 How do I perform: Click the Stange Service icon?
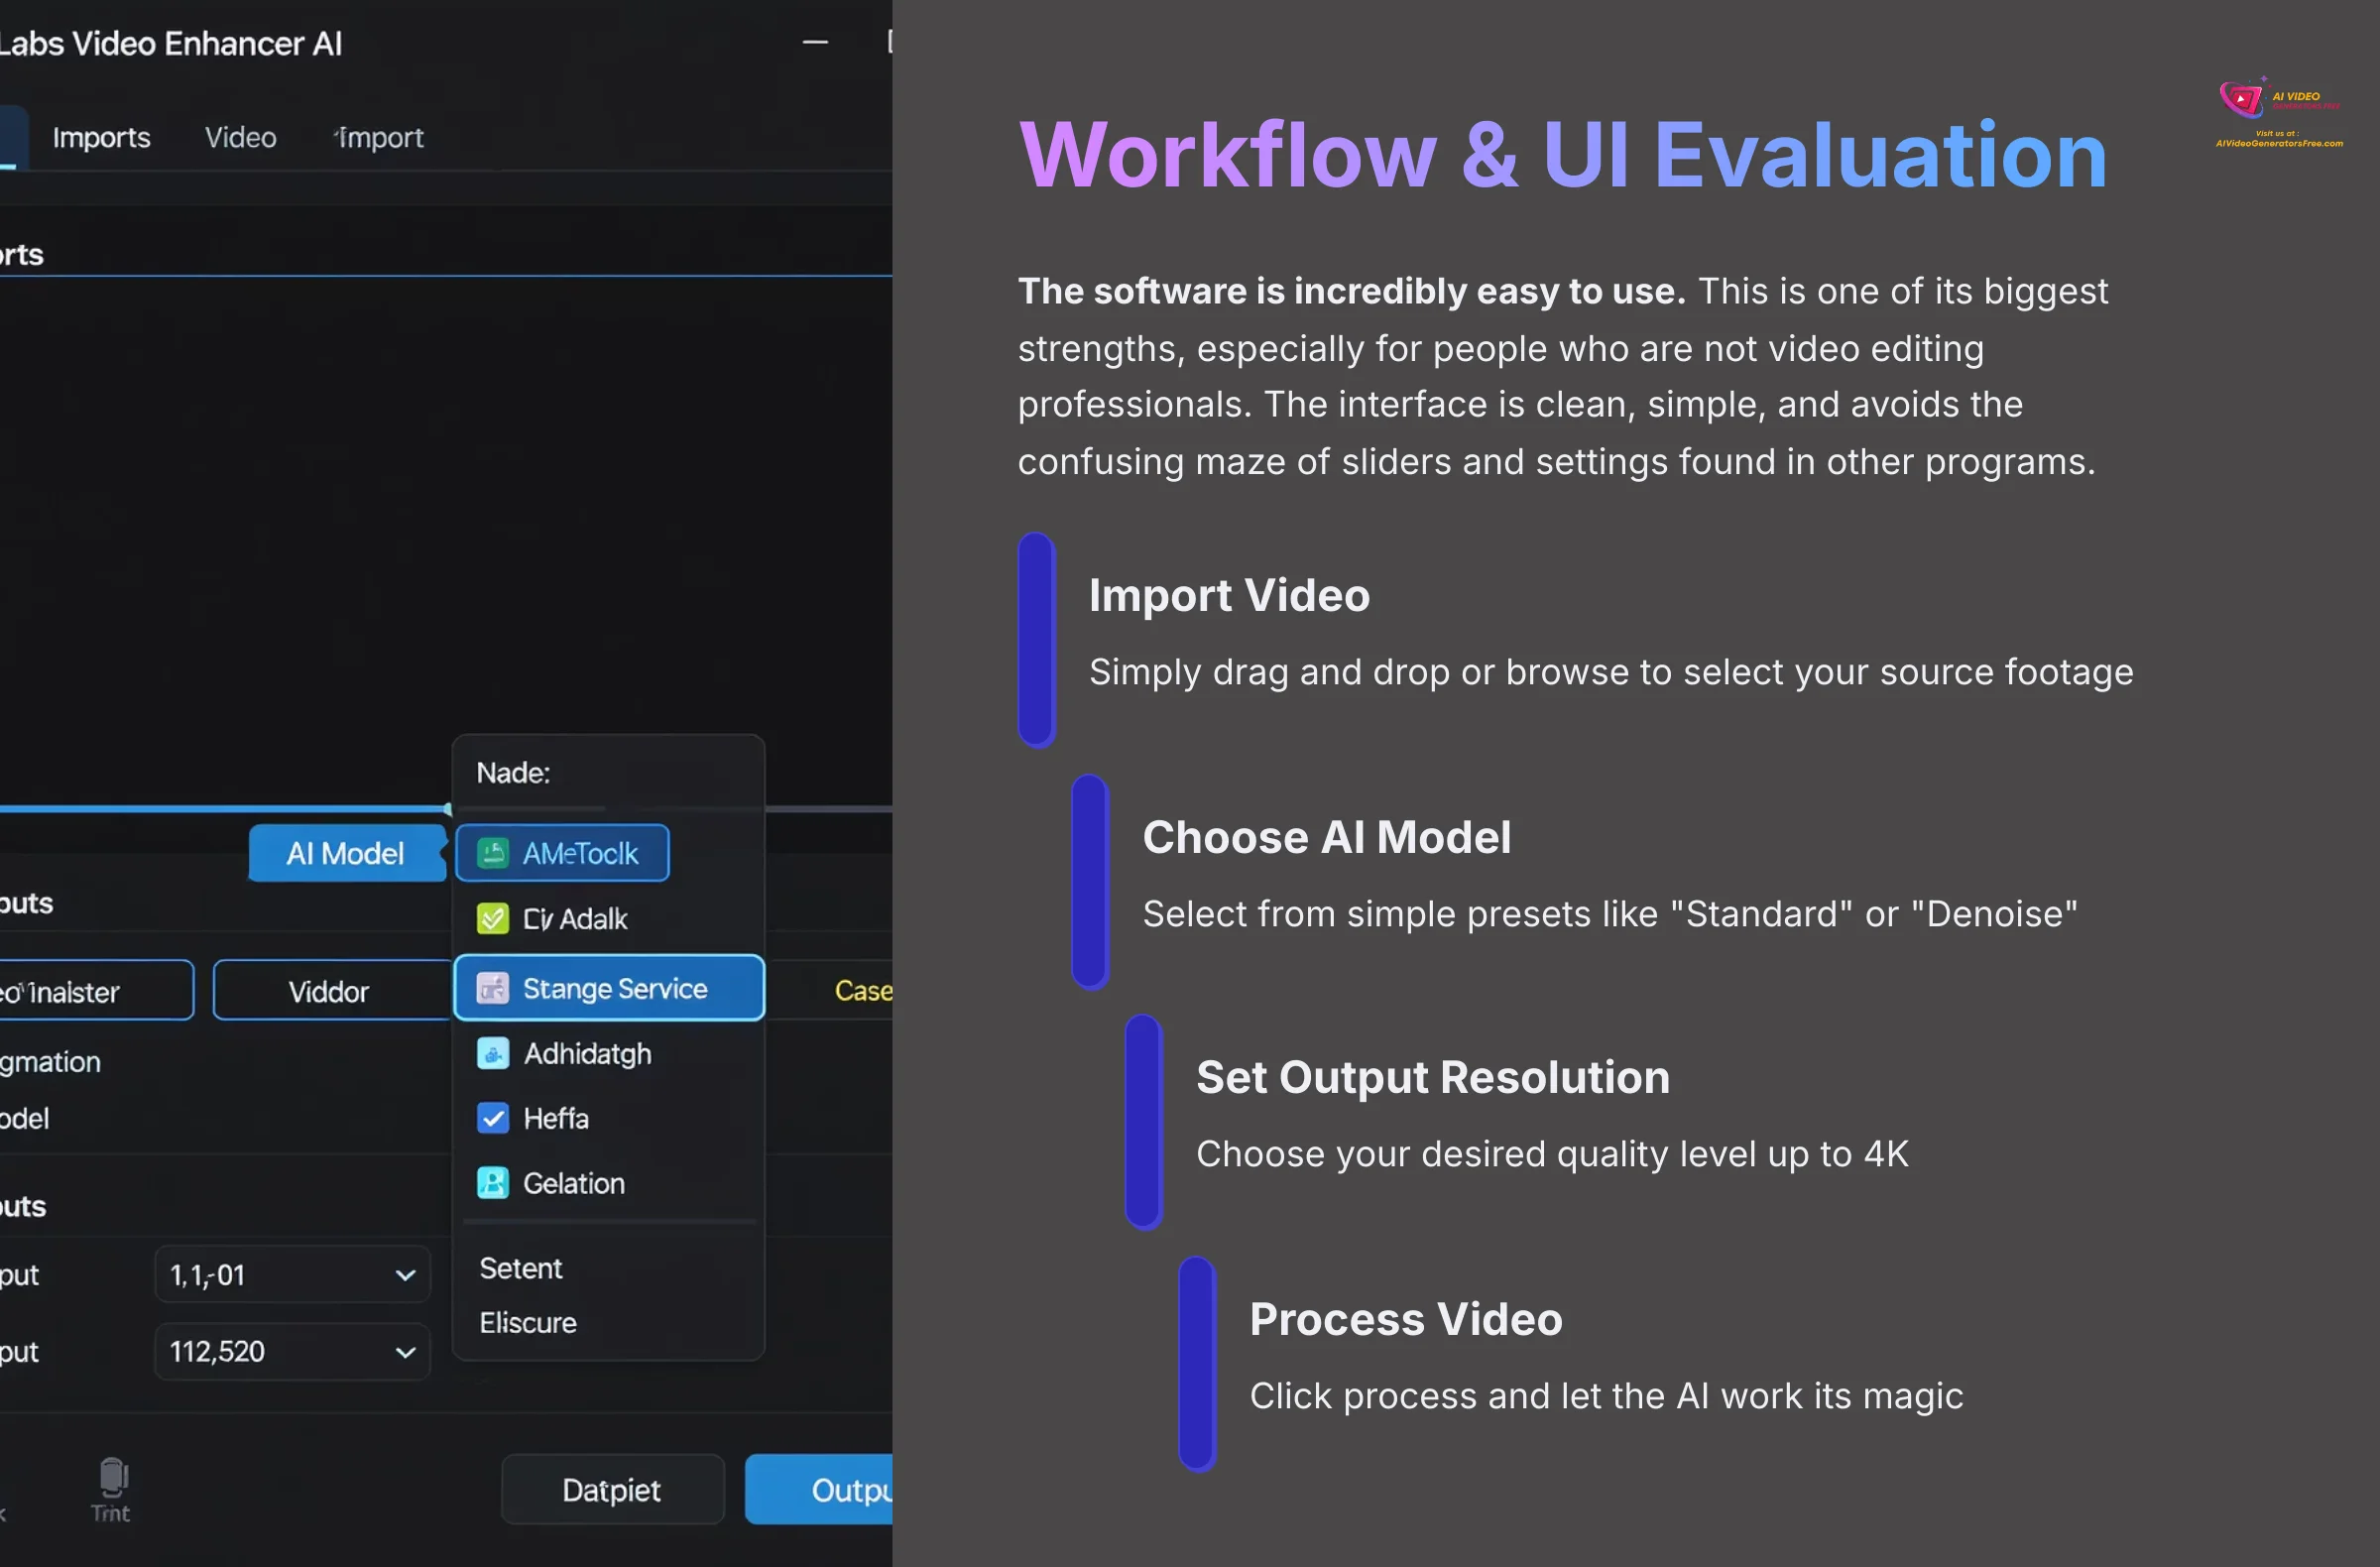[492, 988]
